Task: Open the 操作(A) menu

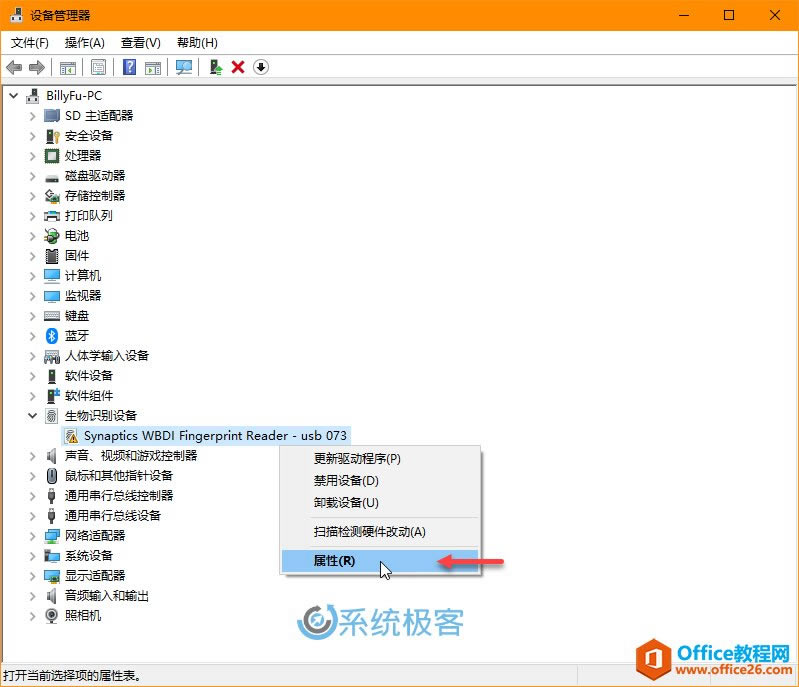Action: coord(85,43)
